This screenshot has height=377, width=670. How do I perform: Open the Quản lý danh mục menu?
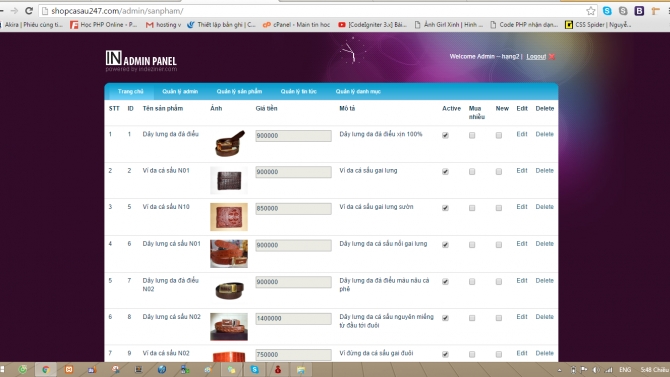358,91
